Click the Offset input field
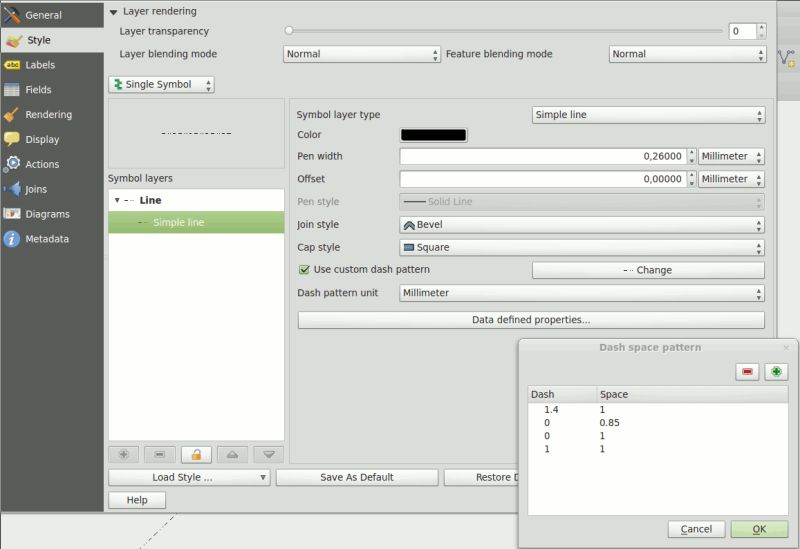The image size is (800, 549). pyautogui.click(x=543, y=179)
